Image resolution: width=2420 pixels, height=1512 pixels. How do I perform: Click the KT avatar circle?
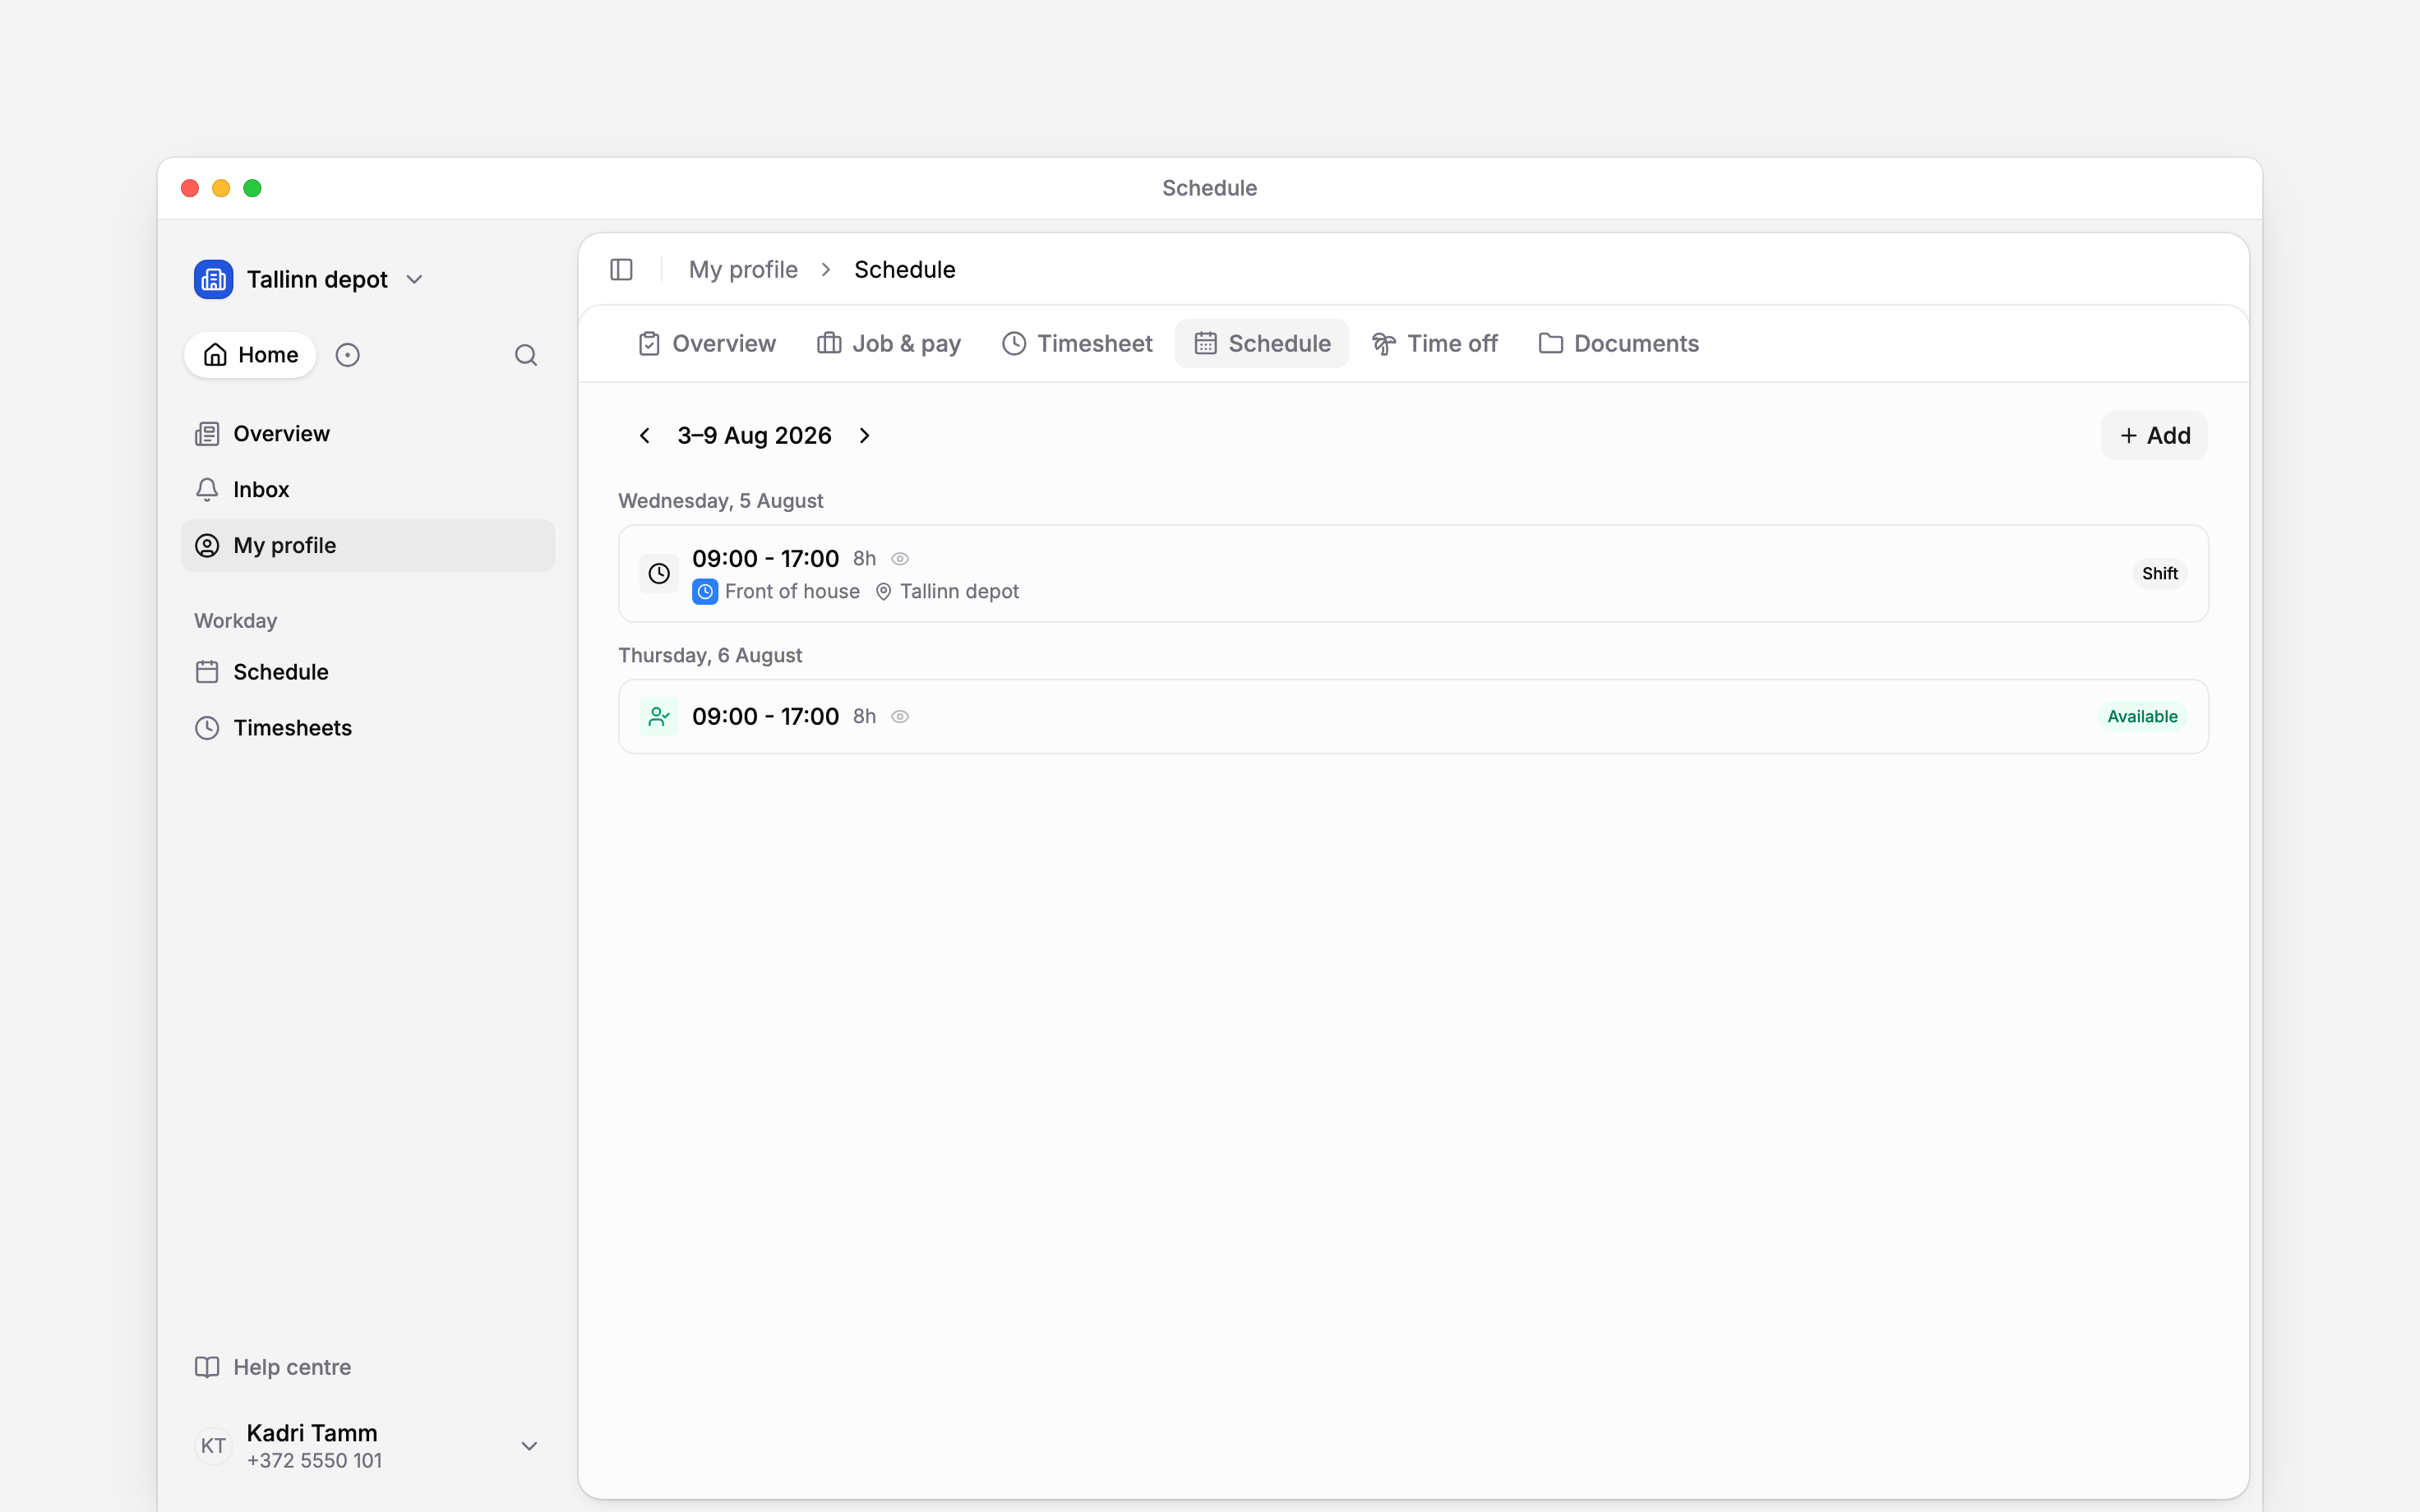(x=213, y=1446)
